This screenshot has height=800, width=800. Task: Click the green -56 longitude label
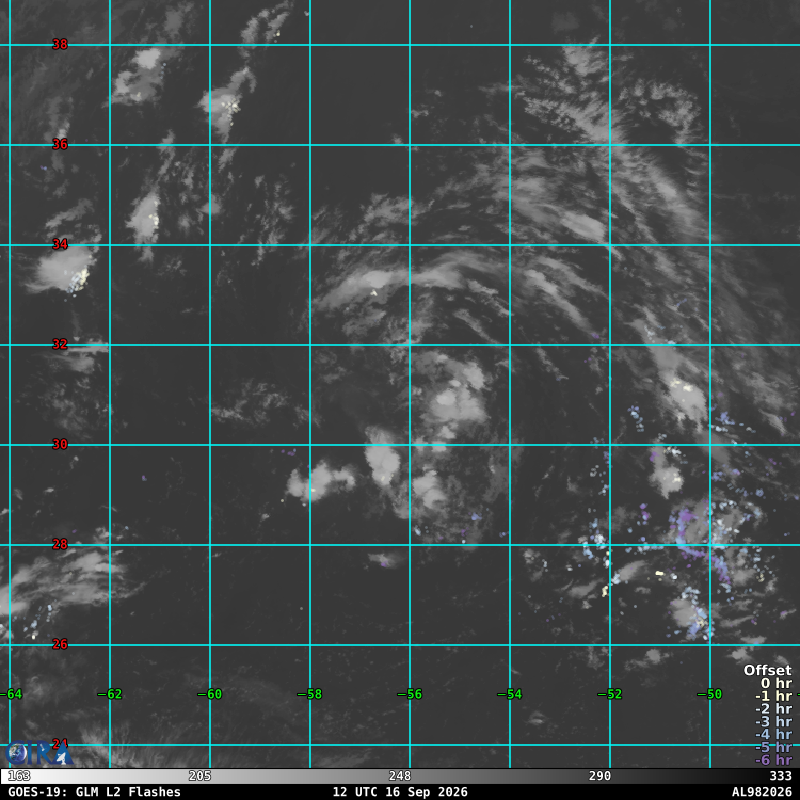pos(410,694)
